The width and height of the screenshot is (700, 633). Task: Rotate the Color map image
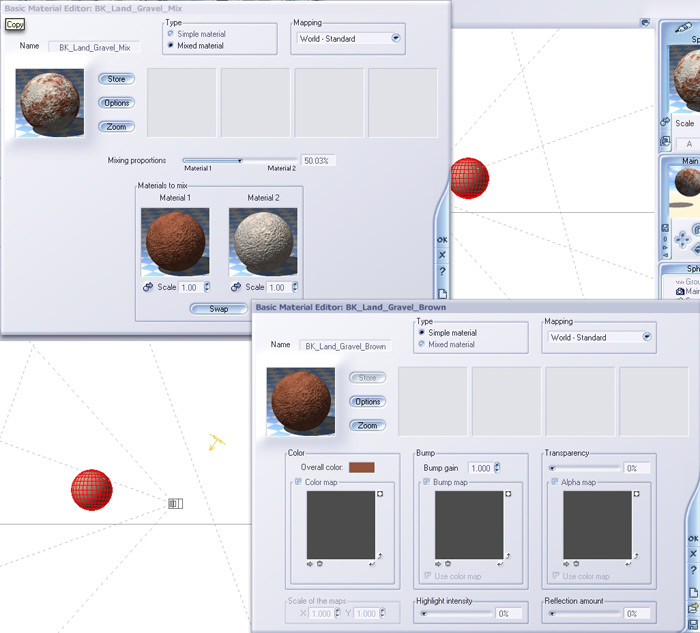point(380,556)
